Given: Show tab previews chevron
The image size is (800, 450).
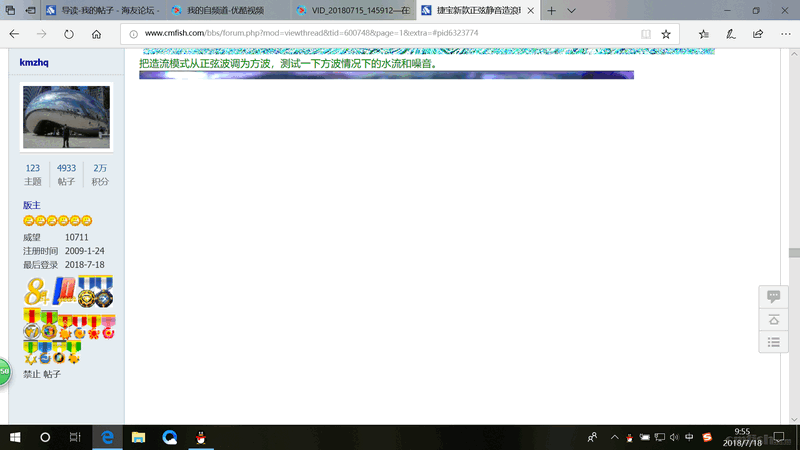Looking at the screenshot, I should tap(571, 10).
